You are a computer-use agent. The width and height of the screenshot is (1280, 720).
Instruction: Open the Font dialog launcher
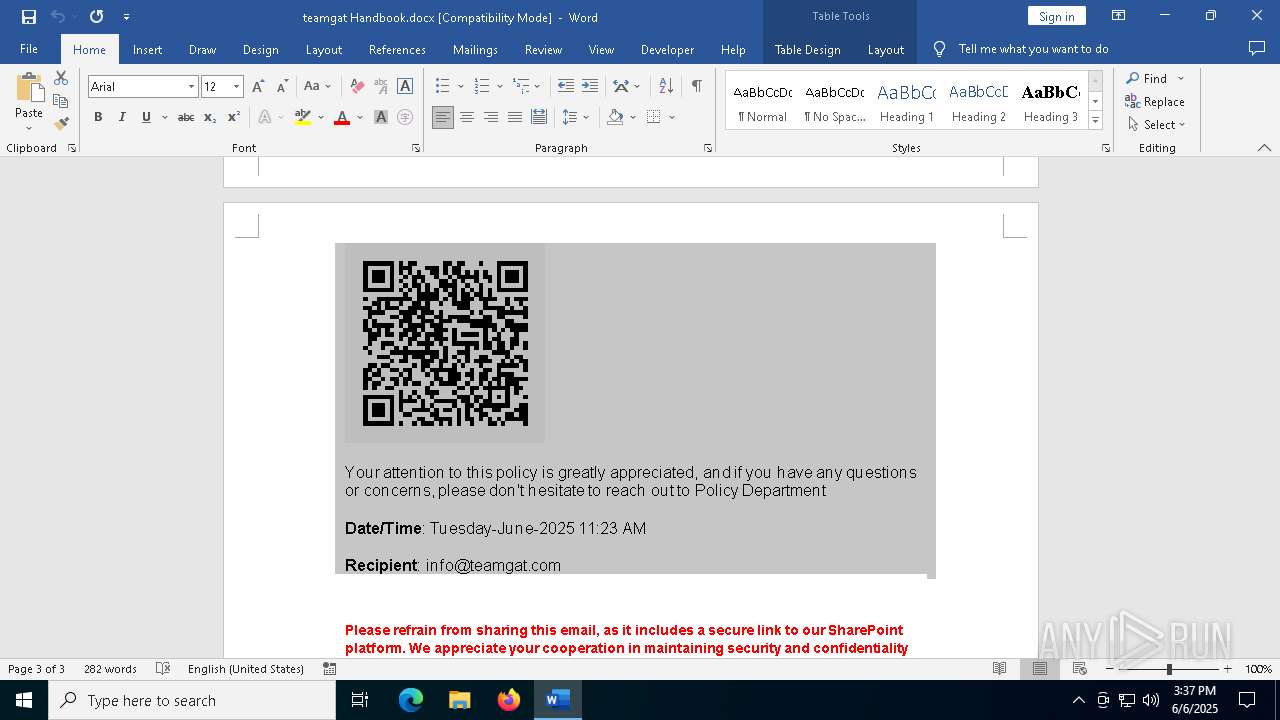[x=416, y=148]
